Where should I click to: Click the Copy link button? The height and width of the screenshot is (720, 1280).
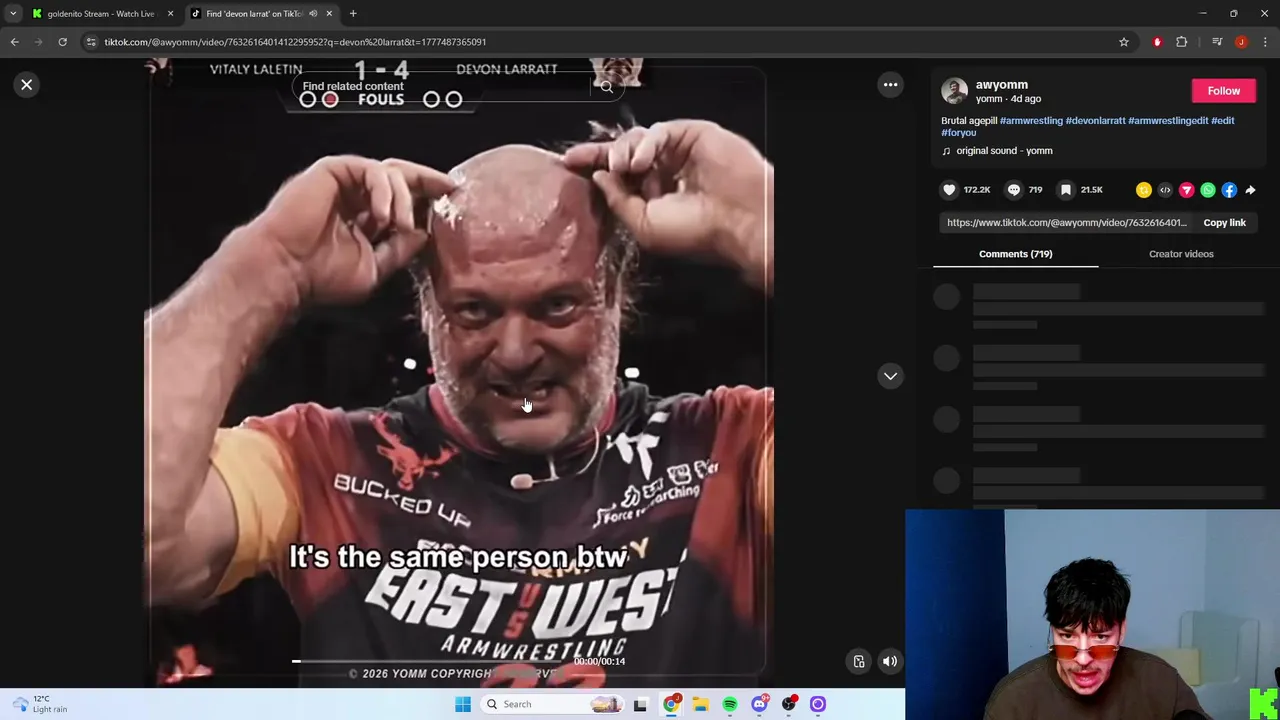click(1224, 223)
